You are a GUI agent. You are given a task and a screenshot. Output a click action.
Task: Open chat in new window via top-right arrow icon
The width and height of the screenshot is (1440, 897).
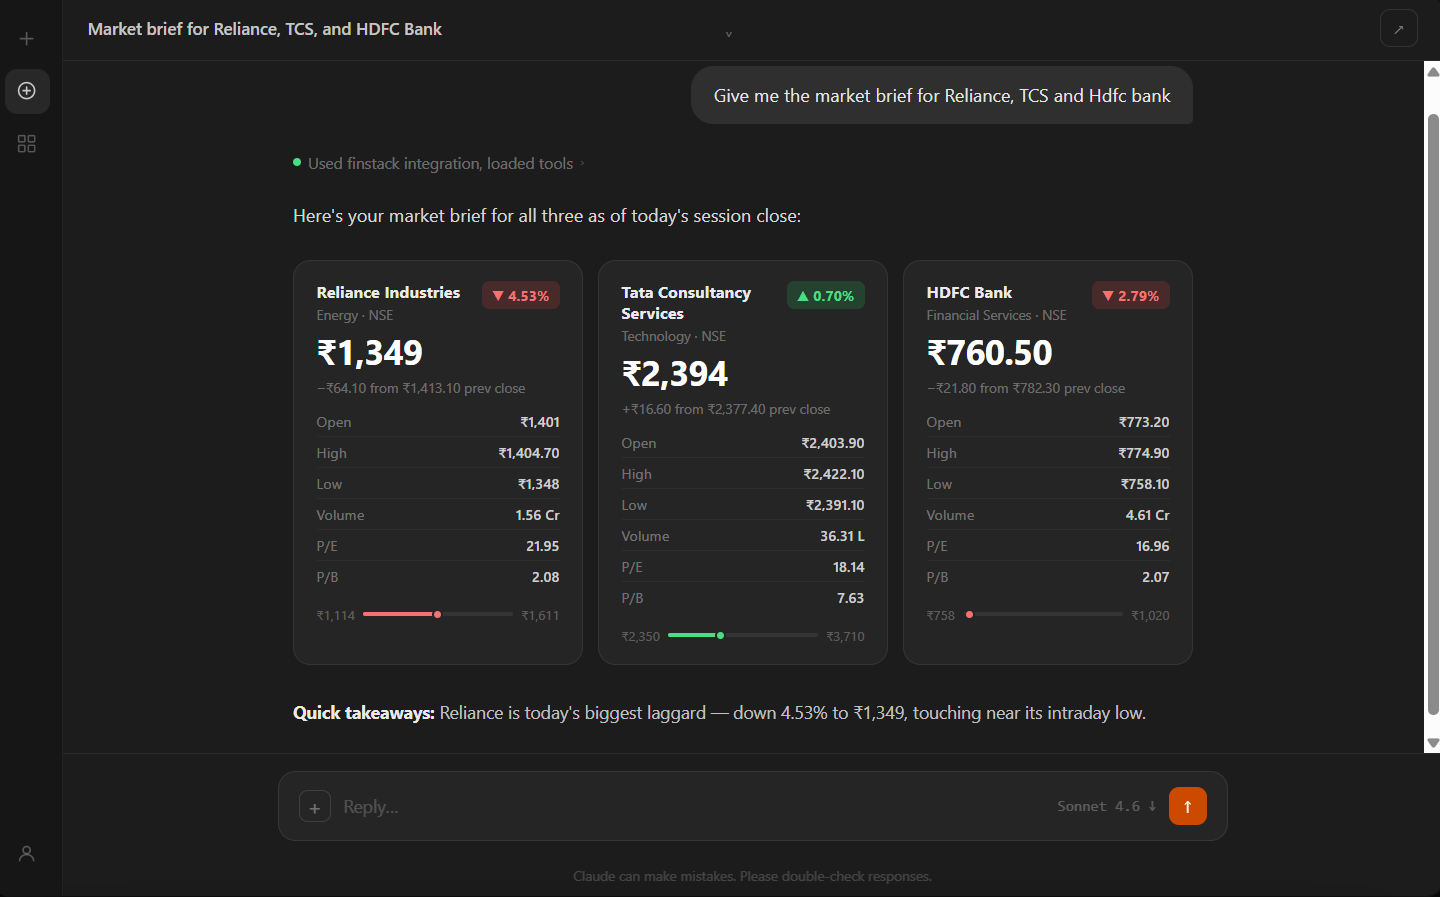point(1399,28)
